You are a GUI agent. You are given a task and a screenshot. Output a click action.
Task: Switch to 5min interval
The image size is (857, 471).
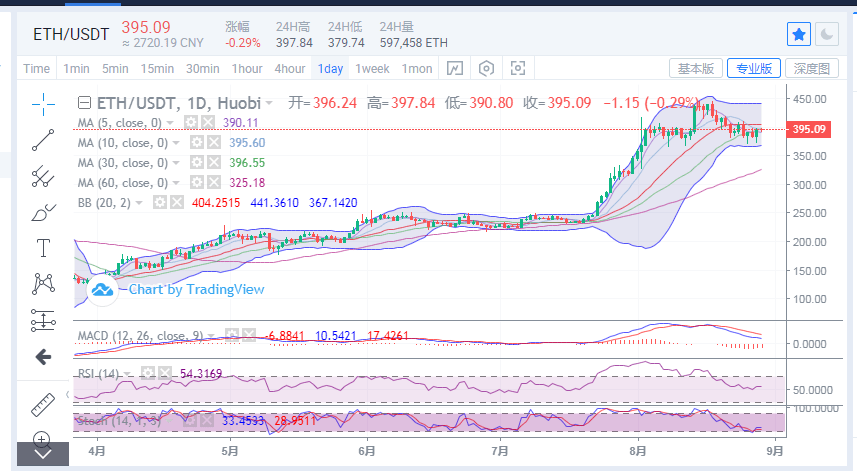pyautogui.click(x=115, y=69)
